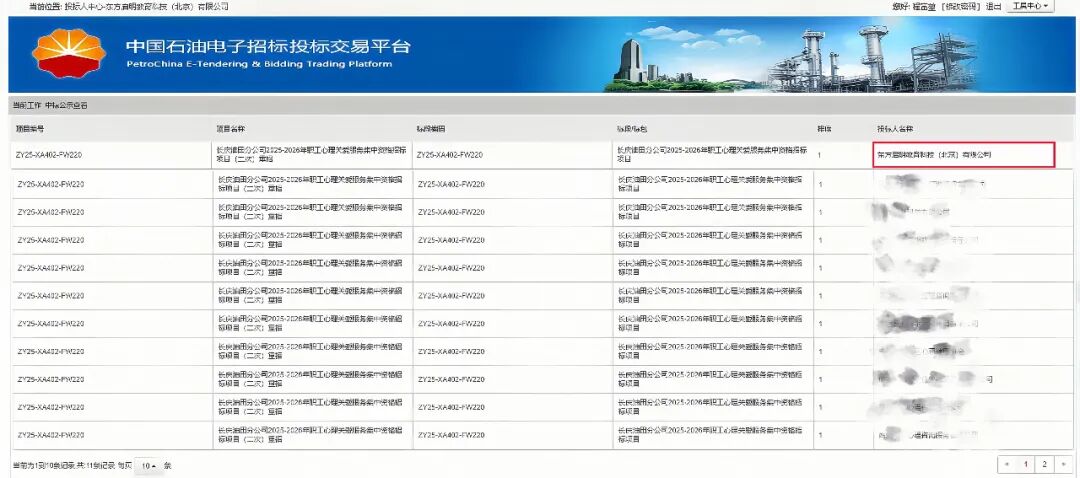
Task: Click the previous page « button
Action: [x=1007, y=465]
